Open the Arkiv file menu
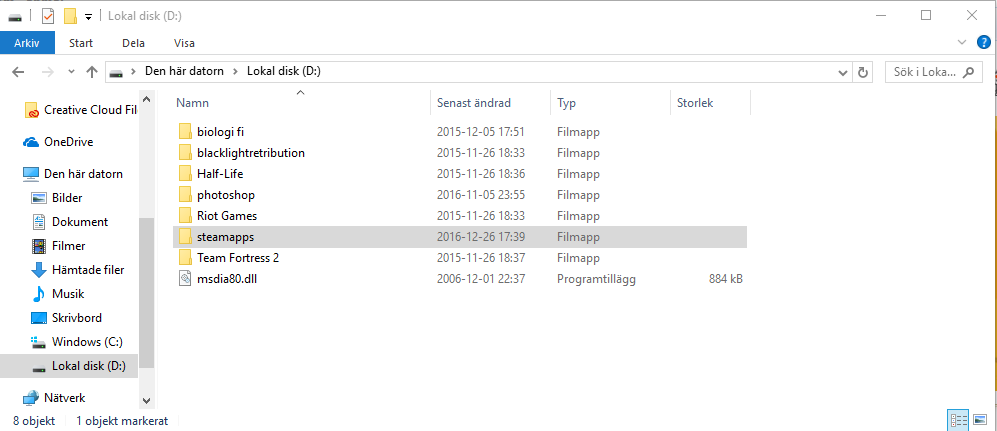Viewport: 997px width, 431px height. (x=27, y=43)
